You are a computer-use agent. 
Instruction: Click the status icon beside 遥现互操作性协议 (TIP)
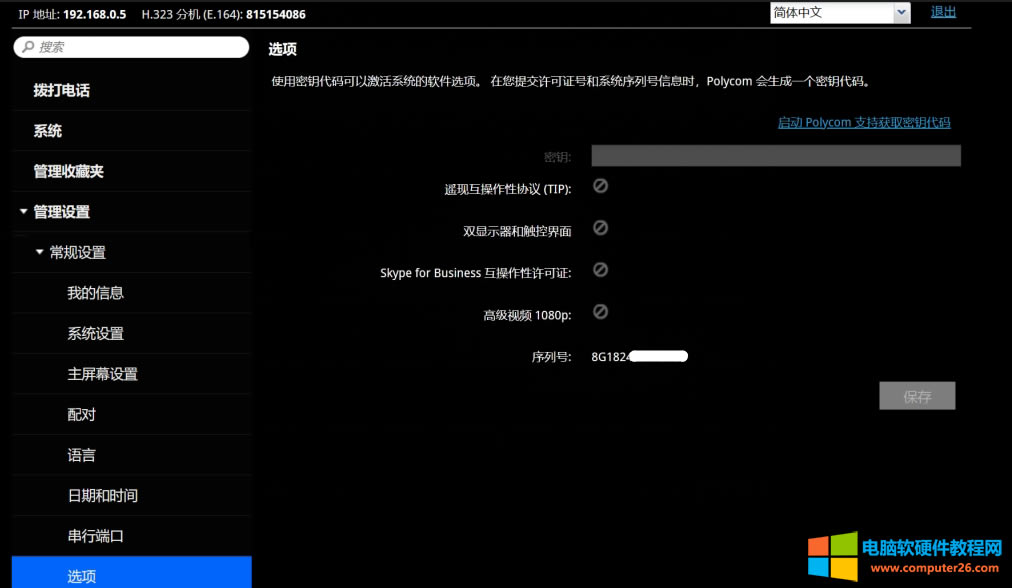click(600, 186)
